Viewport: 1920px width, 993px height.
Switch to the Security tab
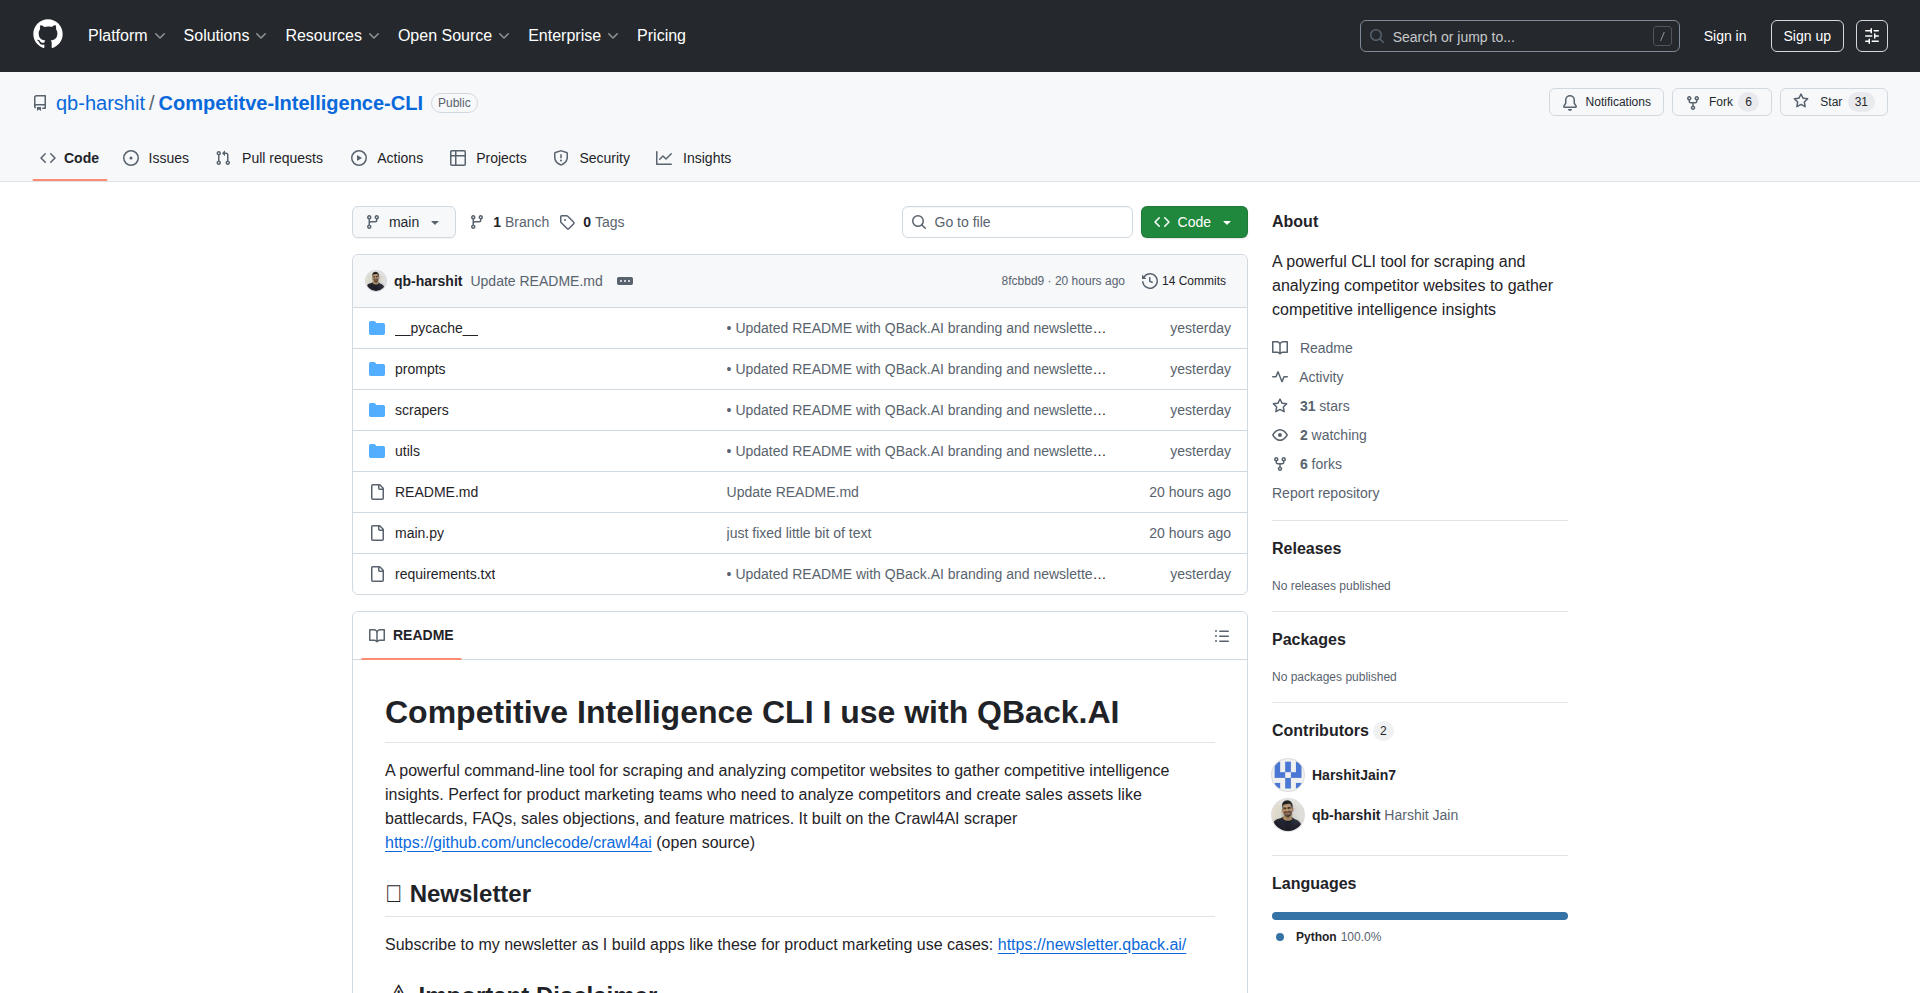tap(592, 158)
